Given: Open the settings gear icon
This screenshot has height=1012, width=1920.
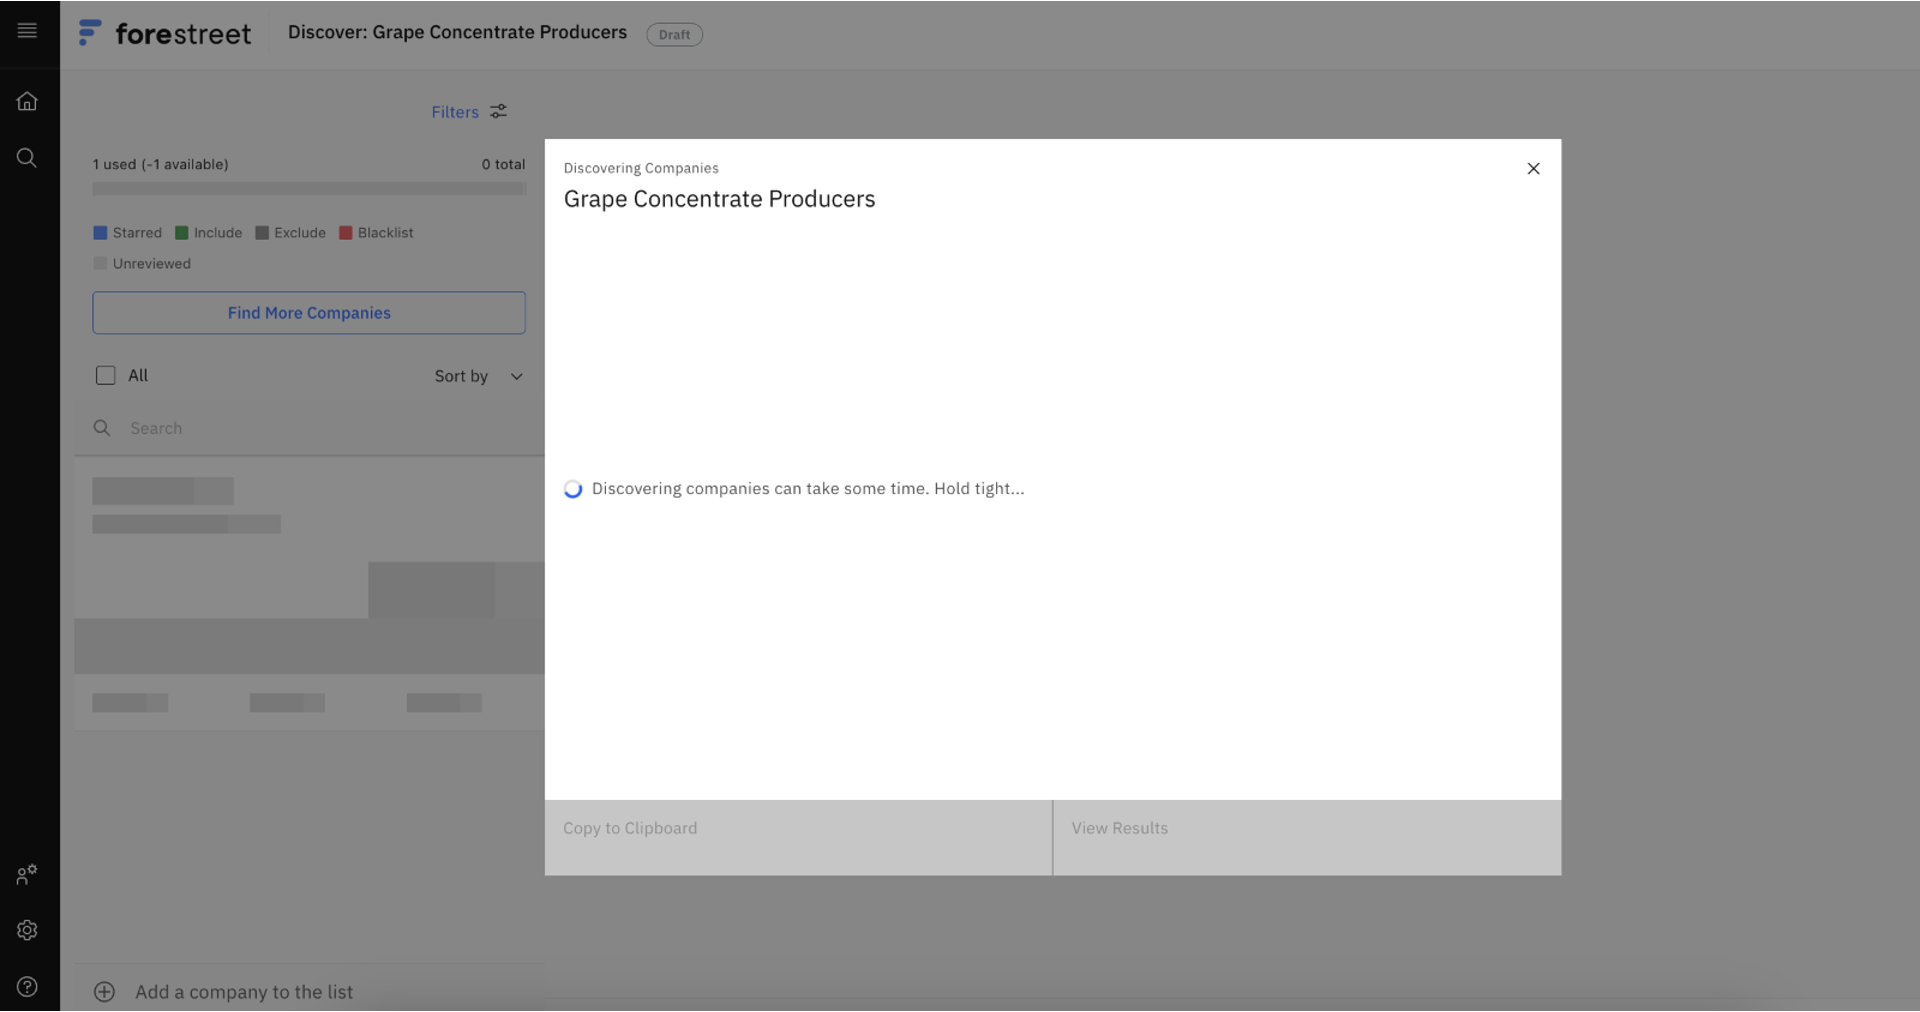Looking at the screenshot, I should pos(27,930).
